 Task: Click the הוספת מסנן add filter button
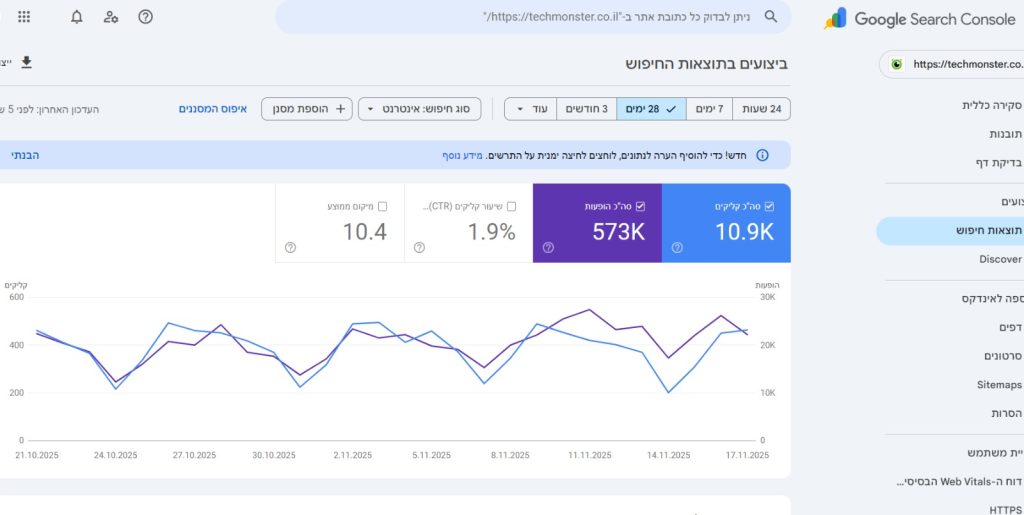click(x=307, y=109)
